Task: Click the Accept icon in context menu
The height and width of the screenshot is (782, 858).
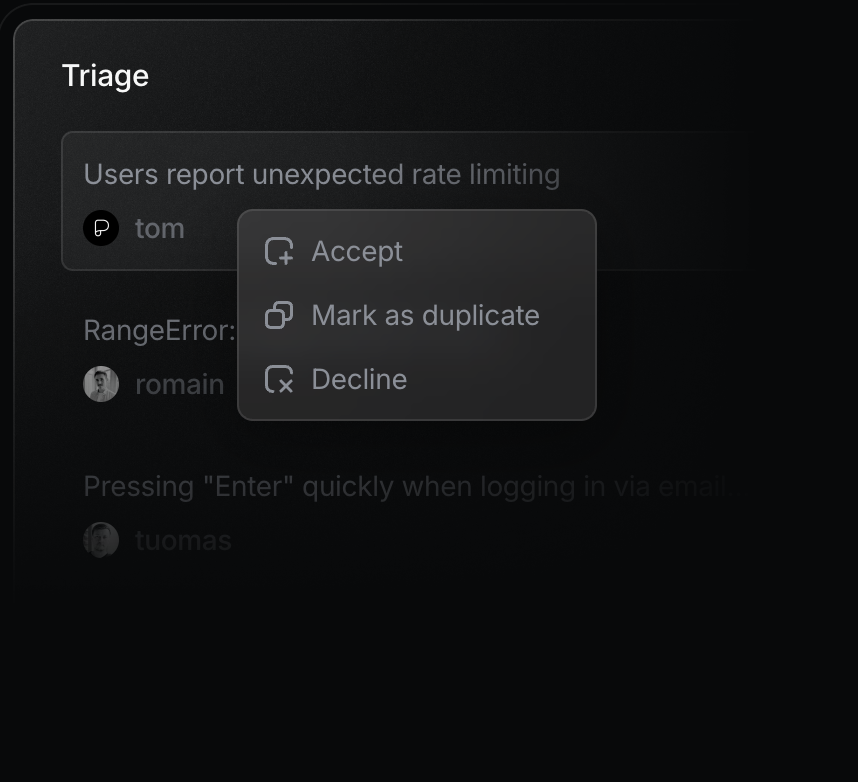Action: (279, 251)
